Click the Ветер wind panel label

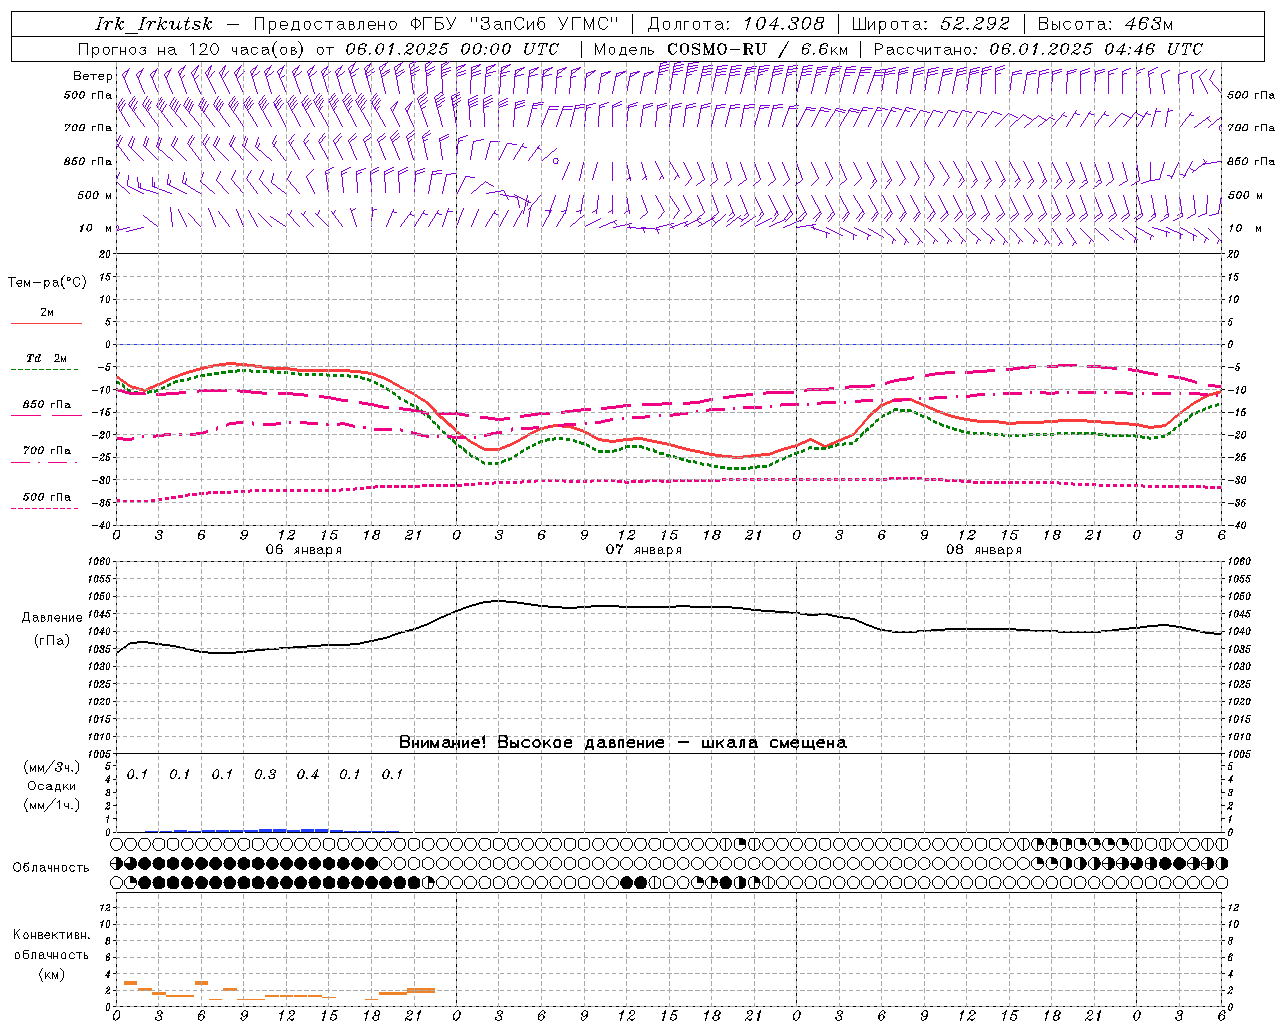coord(93,76)
